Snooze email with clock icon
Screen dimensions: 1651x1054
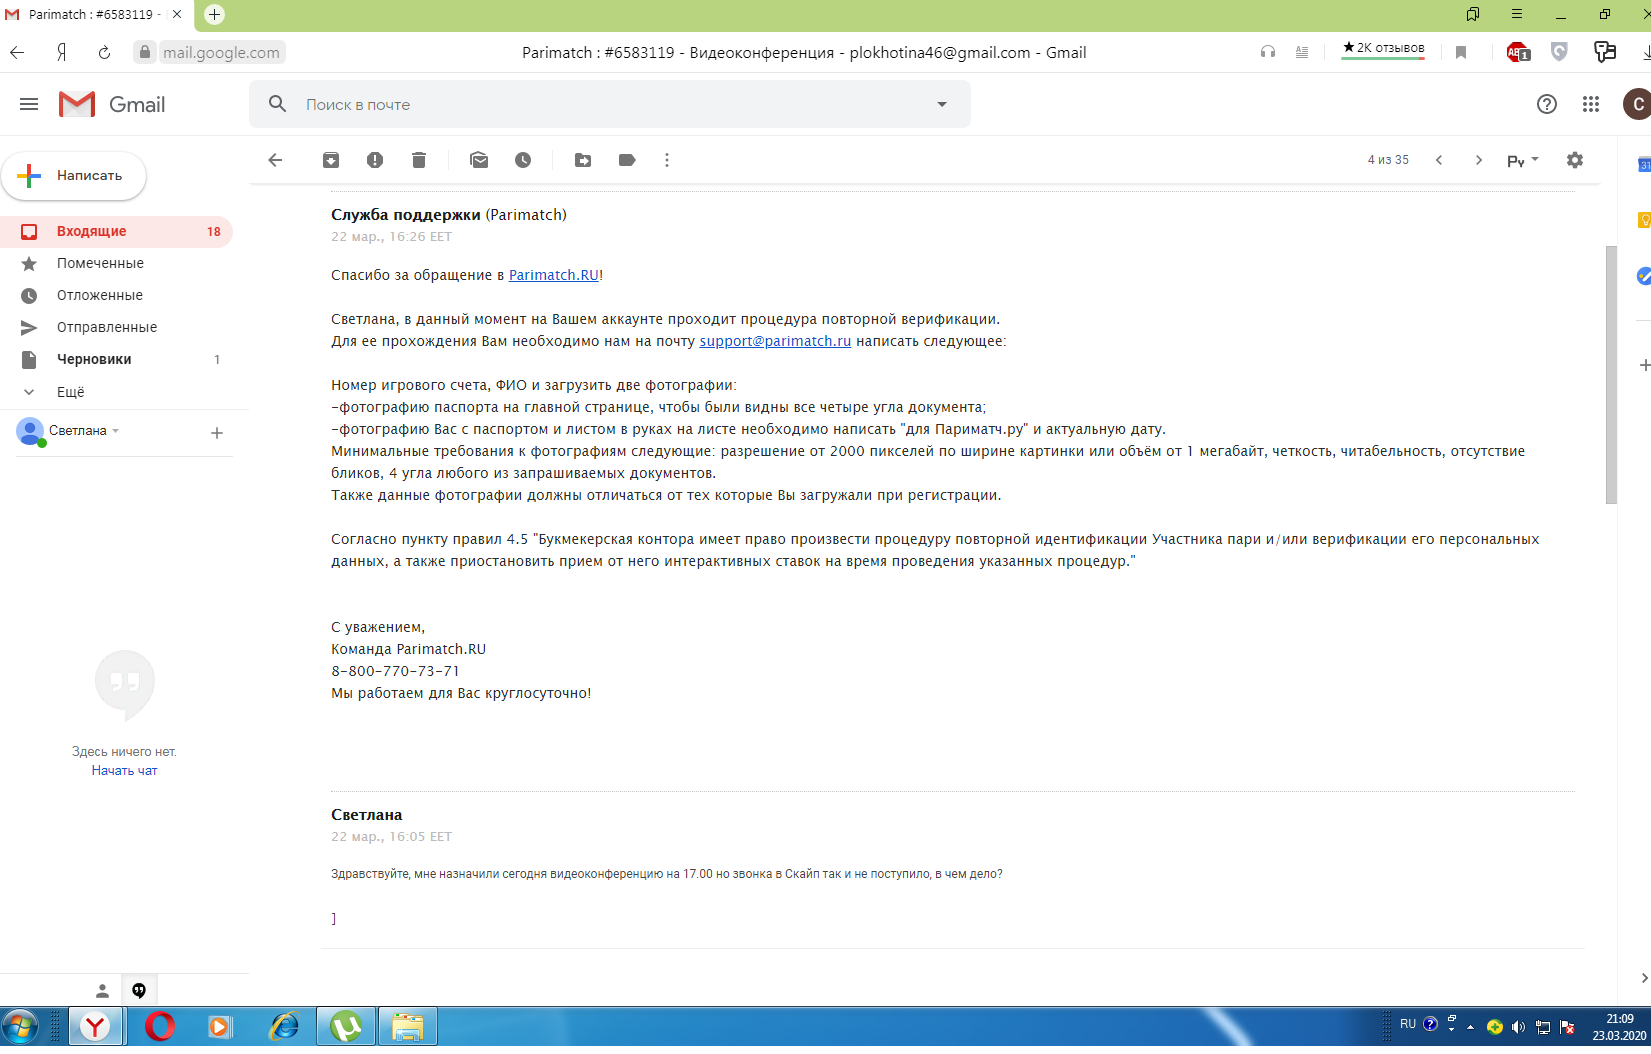523,160
